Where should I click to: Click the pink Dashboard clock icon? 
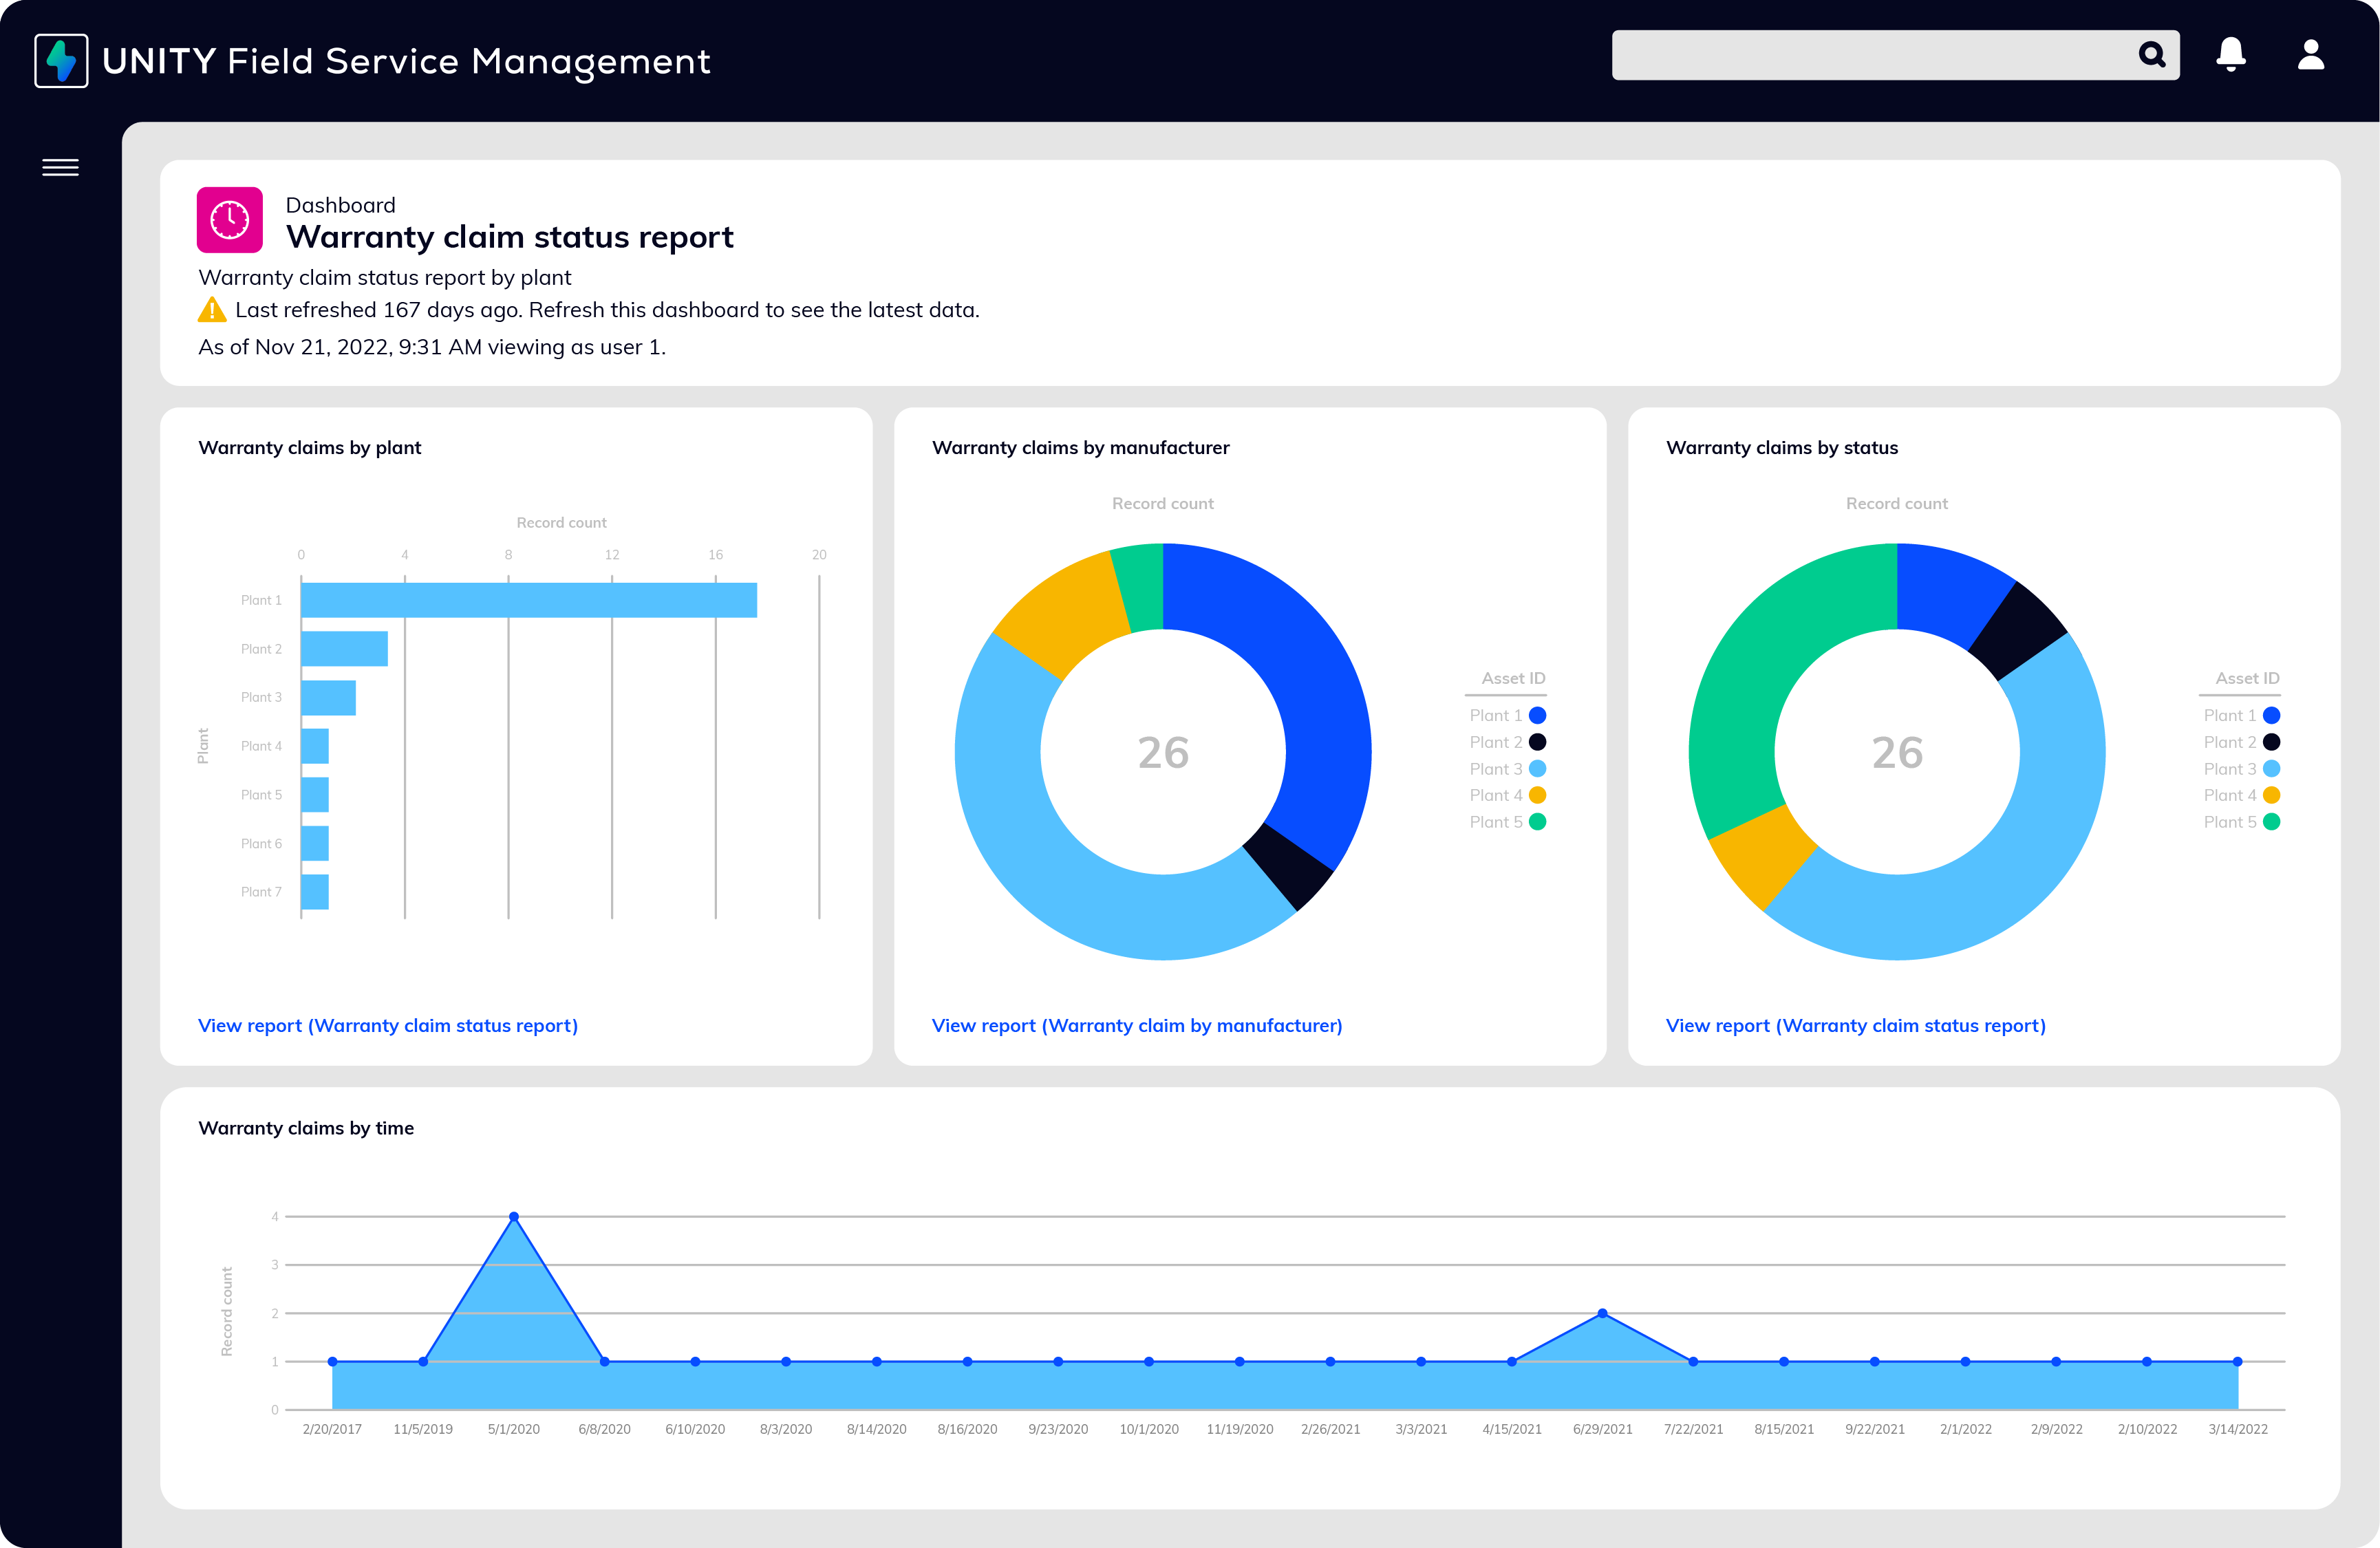(x=229, y=220)
